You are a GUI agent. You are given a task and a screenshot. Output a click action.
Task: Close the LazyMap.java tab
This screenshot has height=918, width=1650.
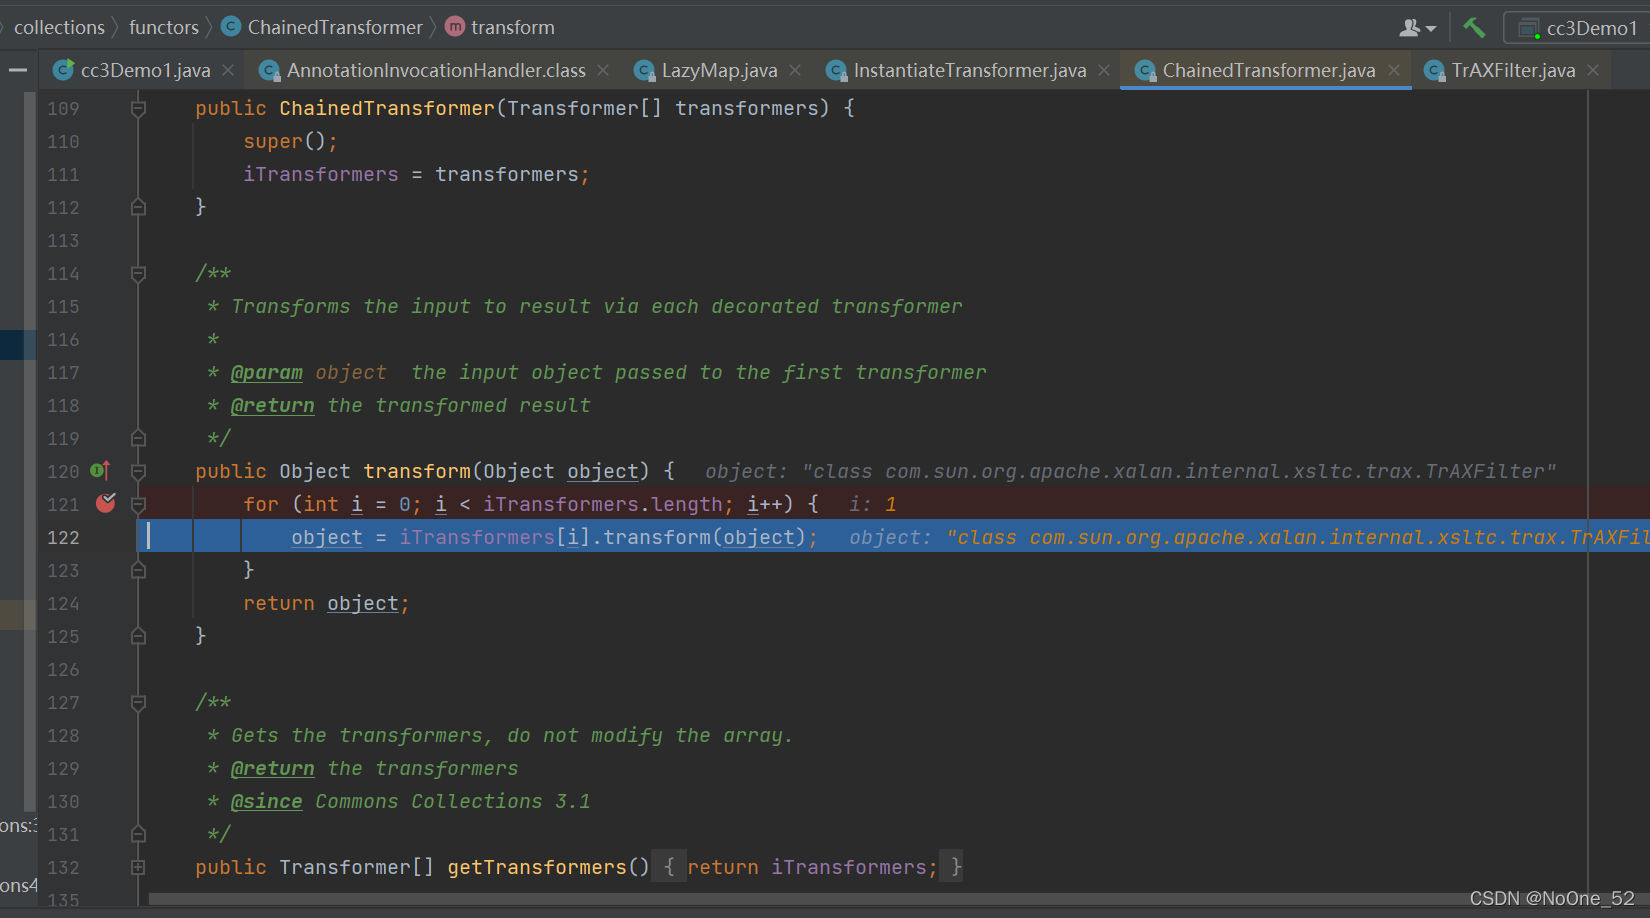coord(795,70)
